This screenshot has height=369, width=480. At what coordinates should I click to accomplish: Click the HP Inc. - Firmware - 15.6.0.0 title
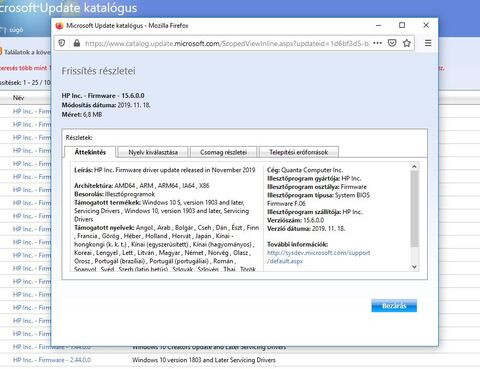pyautogui.click(x=103, y=96)
